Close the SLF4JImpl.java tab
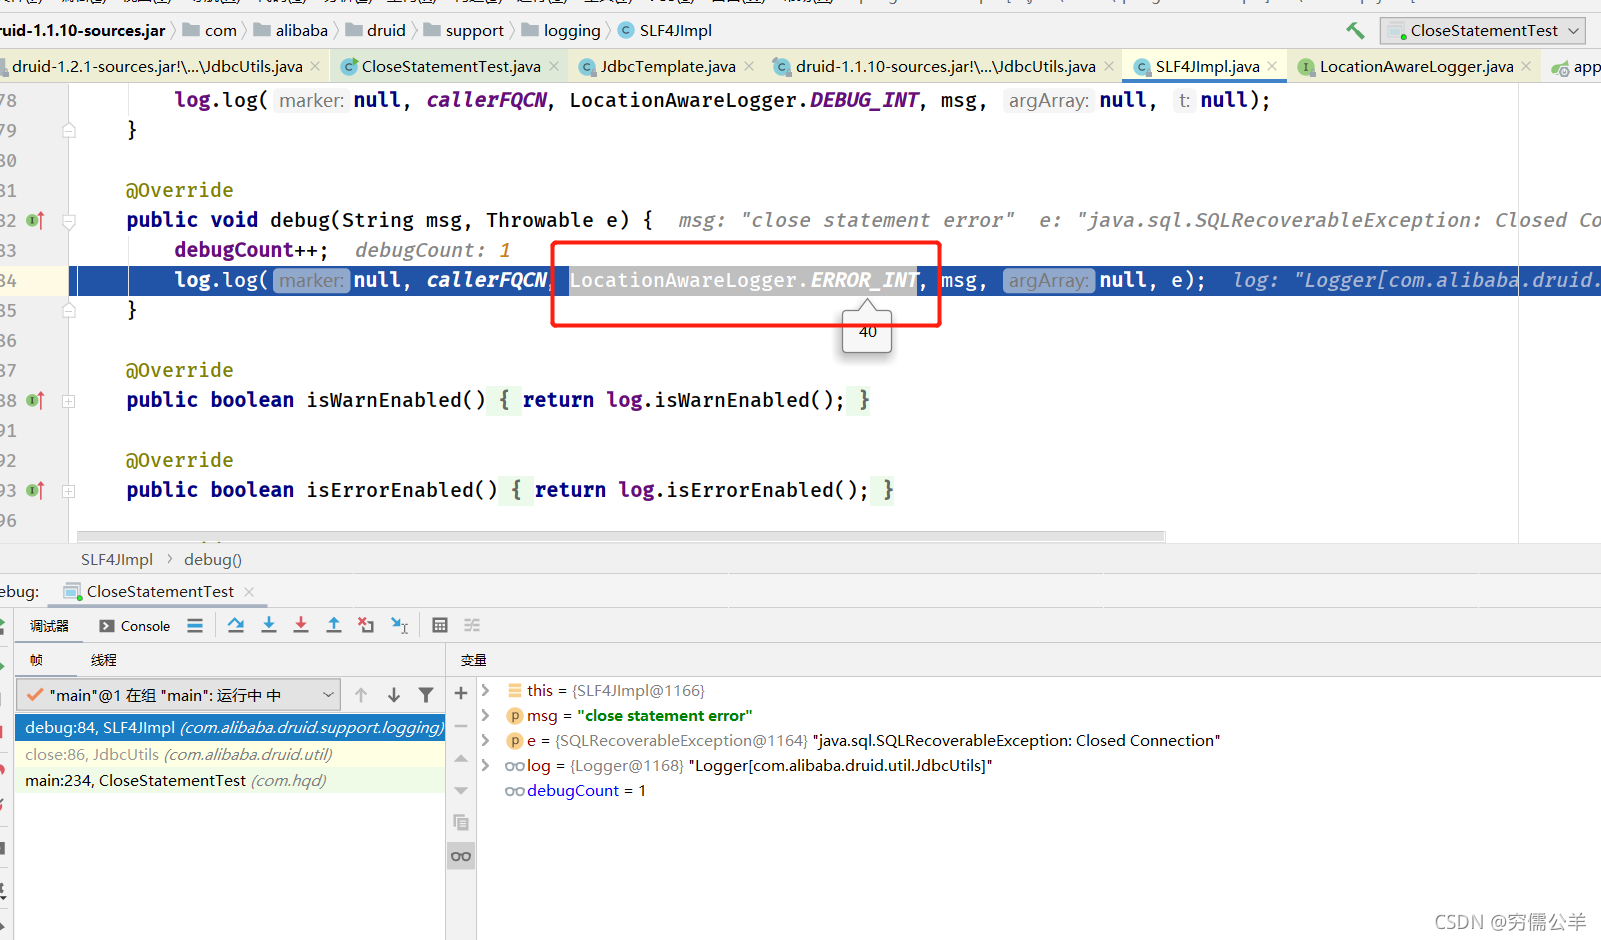1601x940 pixels. click(x=1272, y=66)
